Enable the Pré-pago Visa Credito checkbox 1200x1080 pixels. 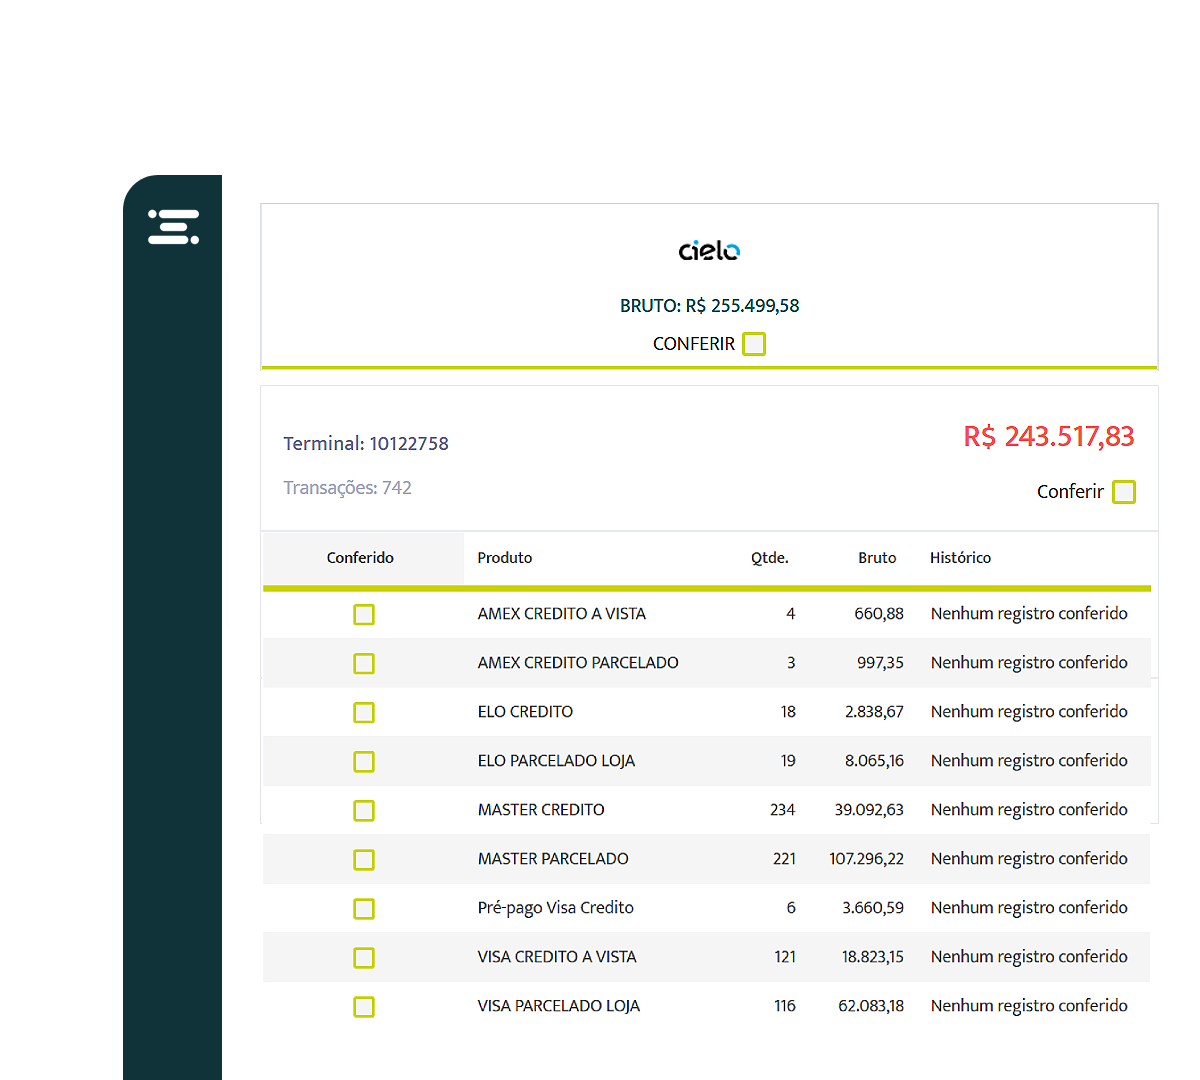(x=364, y=908)
